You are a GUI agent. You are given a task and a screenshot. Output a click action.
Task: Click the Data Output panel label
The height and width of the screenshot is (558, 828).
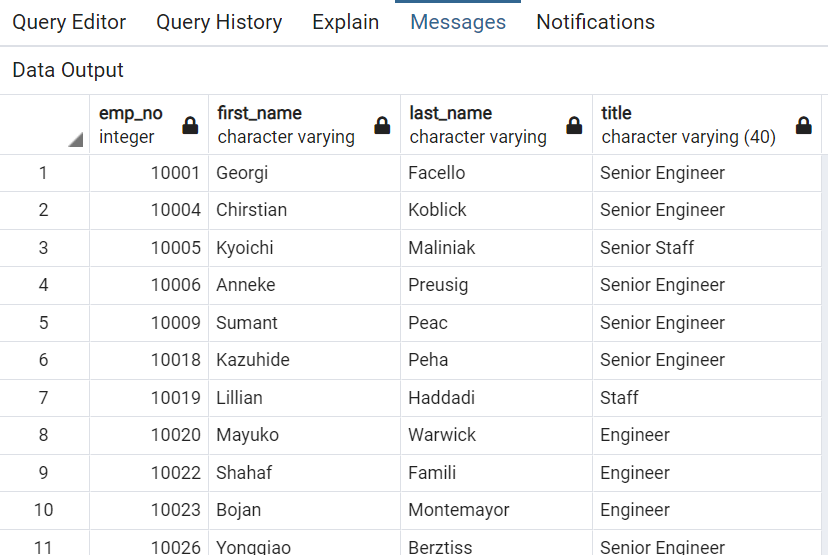point(68,70)
